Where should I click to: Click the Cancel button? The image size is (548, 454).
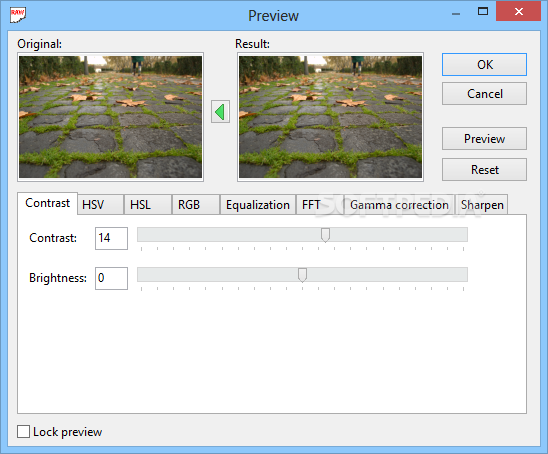click(484, 94)
